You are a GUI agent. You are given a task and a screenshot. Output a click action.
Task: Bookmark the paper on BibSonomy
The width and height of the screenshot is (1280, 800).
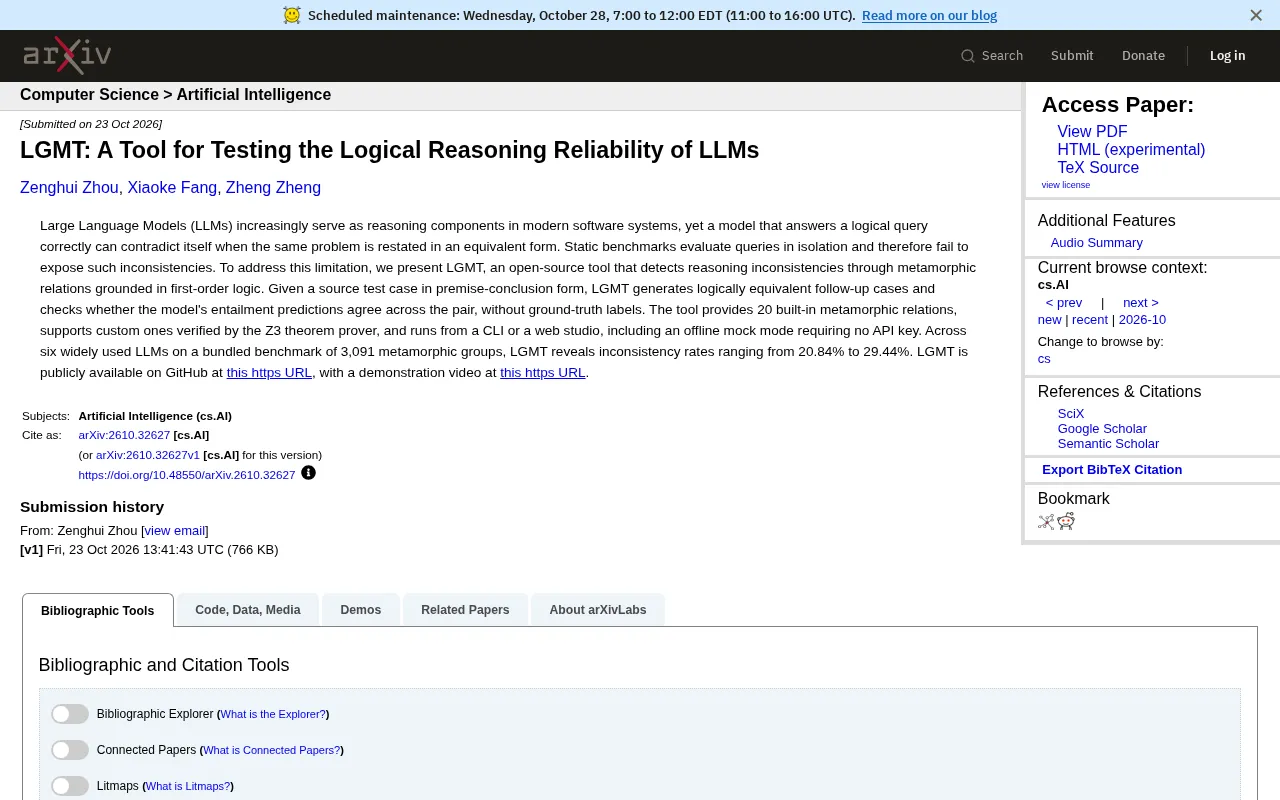click(x=1046, y=521)
